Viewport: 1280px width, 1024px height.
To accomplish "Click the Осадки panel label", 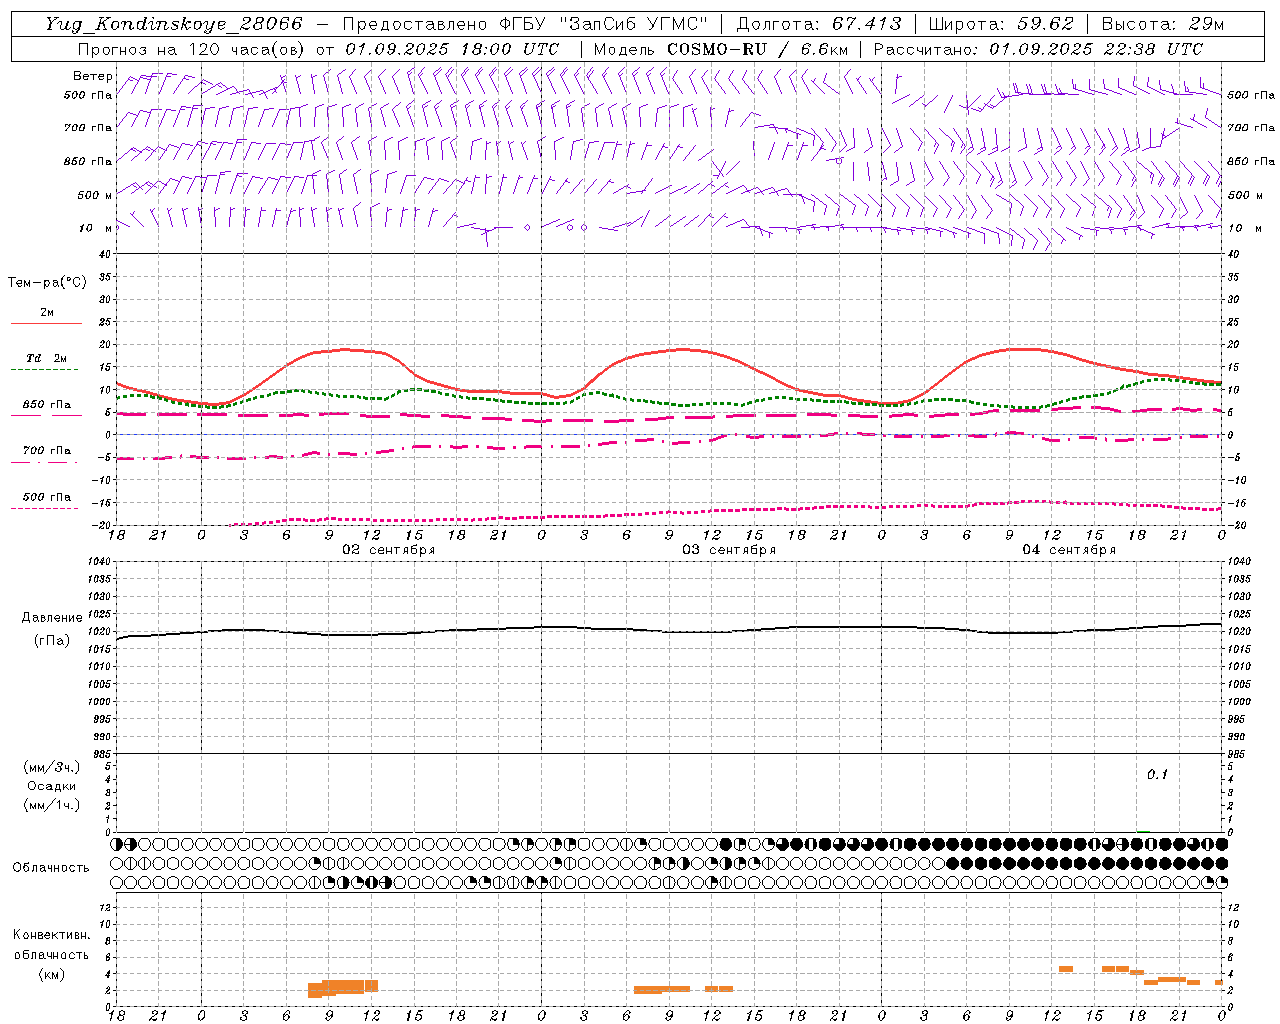I will (52, 786).
